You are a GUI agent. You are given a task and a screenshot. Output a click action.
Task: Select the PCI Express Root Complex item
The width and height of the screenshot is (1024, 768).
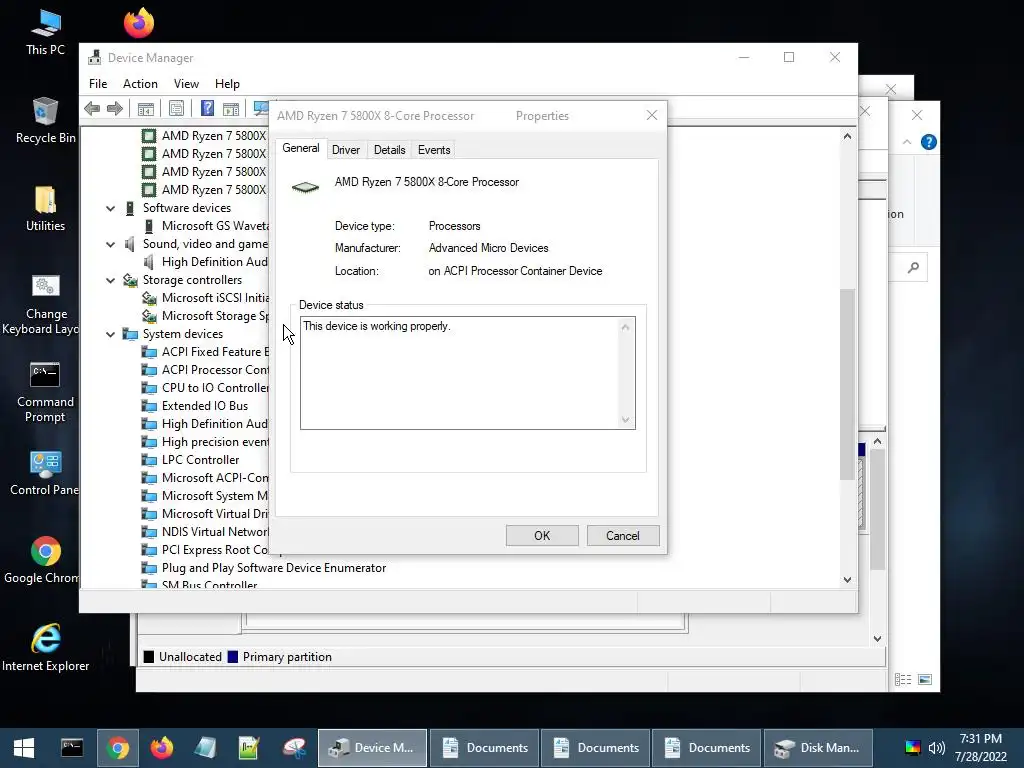tap(215, 550)
